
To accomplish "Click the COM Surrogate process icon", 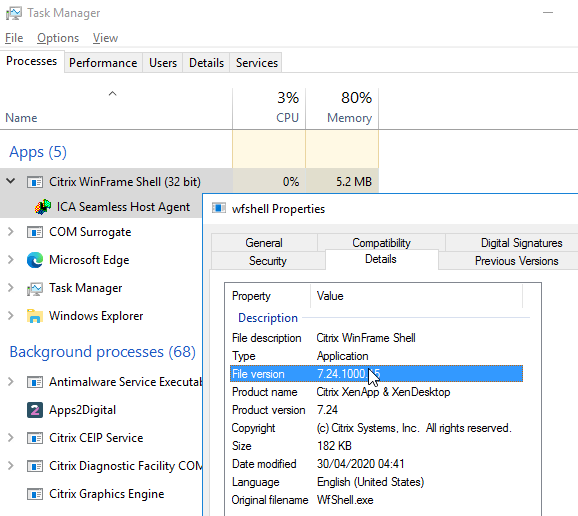I will pyautogui.click(x=35, y=232).
